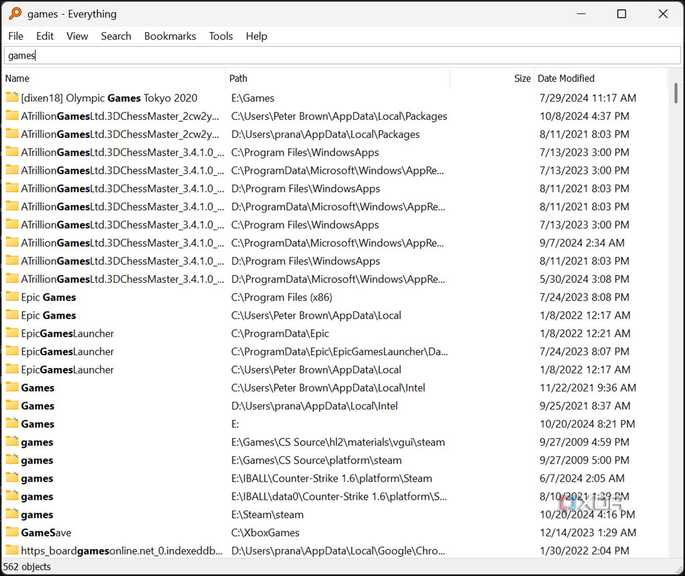Click folder icon of row dated 9/7/2024 2:34 AM
Image resolution: width=685 pixels, height=576 pixels.
click(12, 242)
